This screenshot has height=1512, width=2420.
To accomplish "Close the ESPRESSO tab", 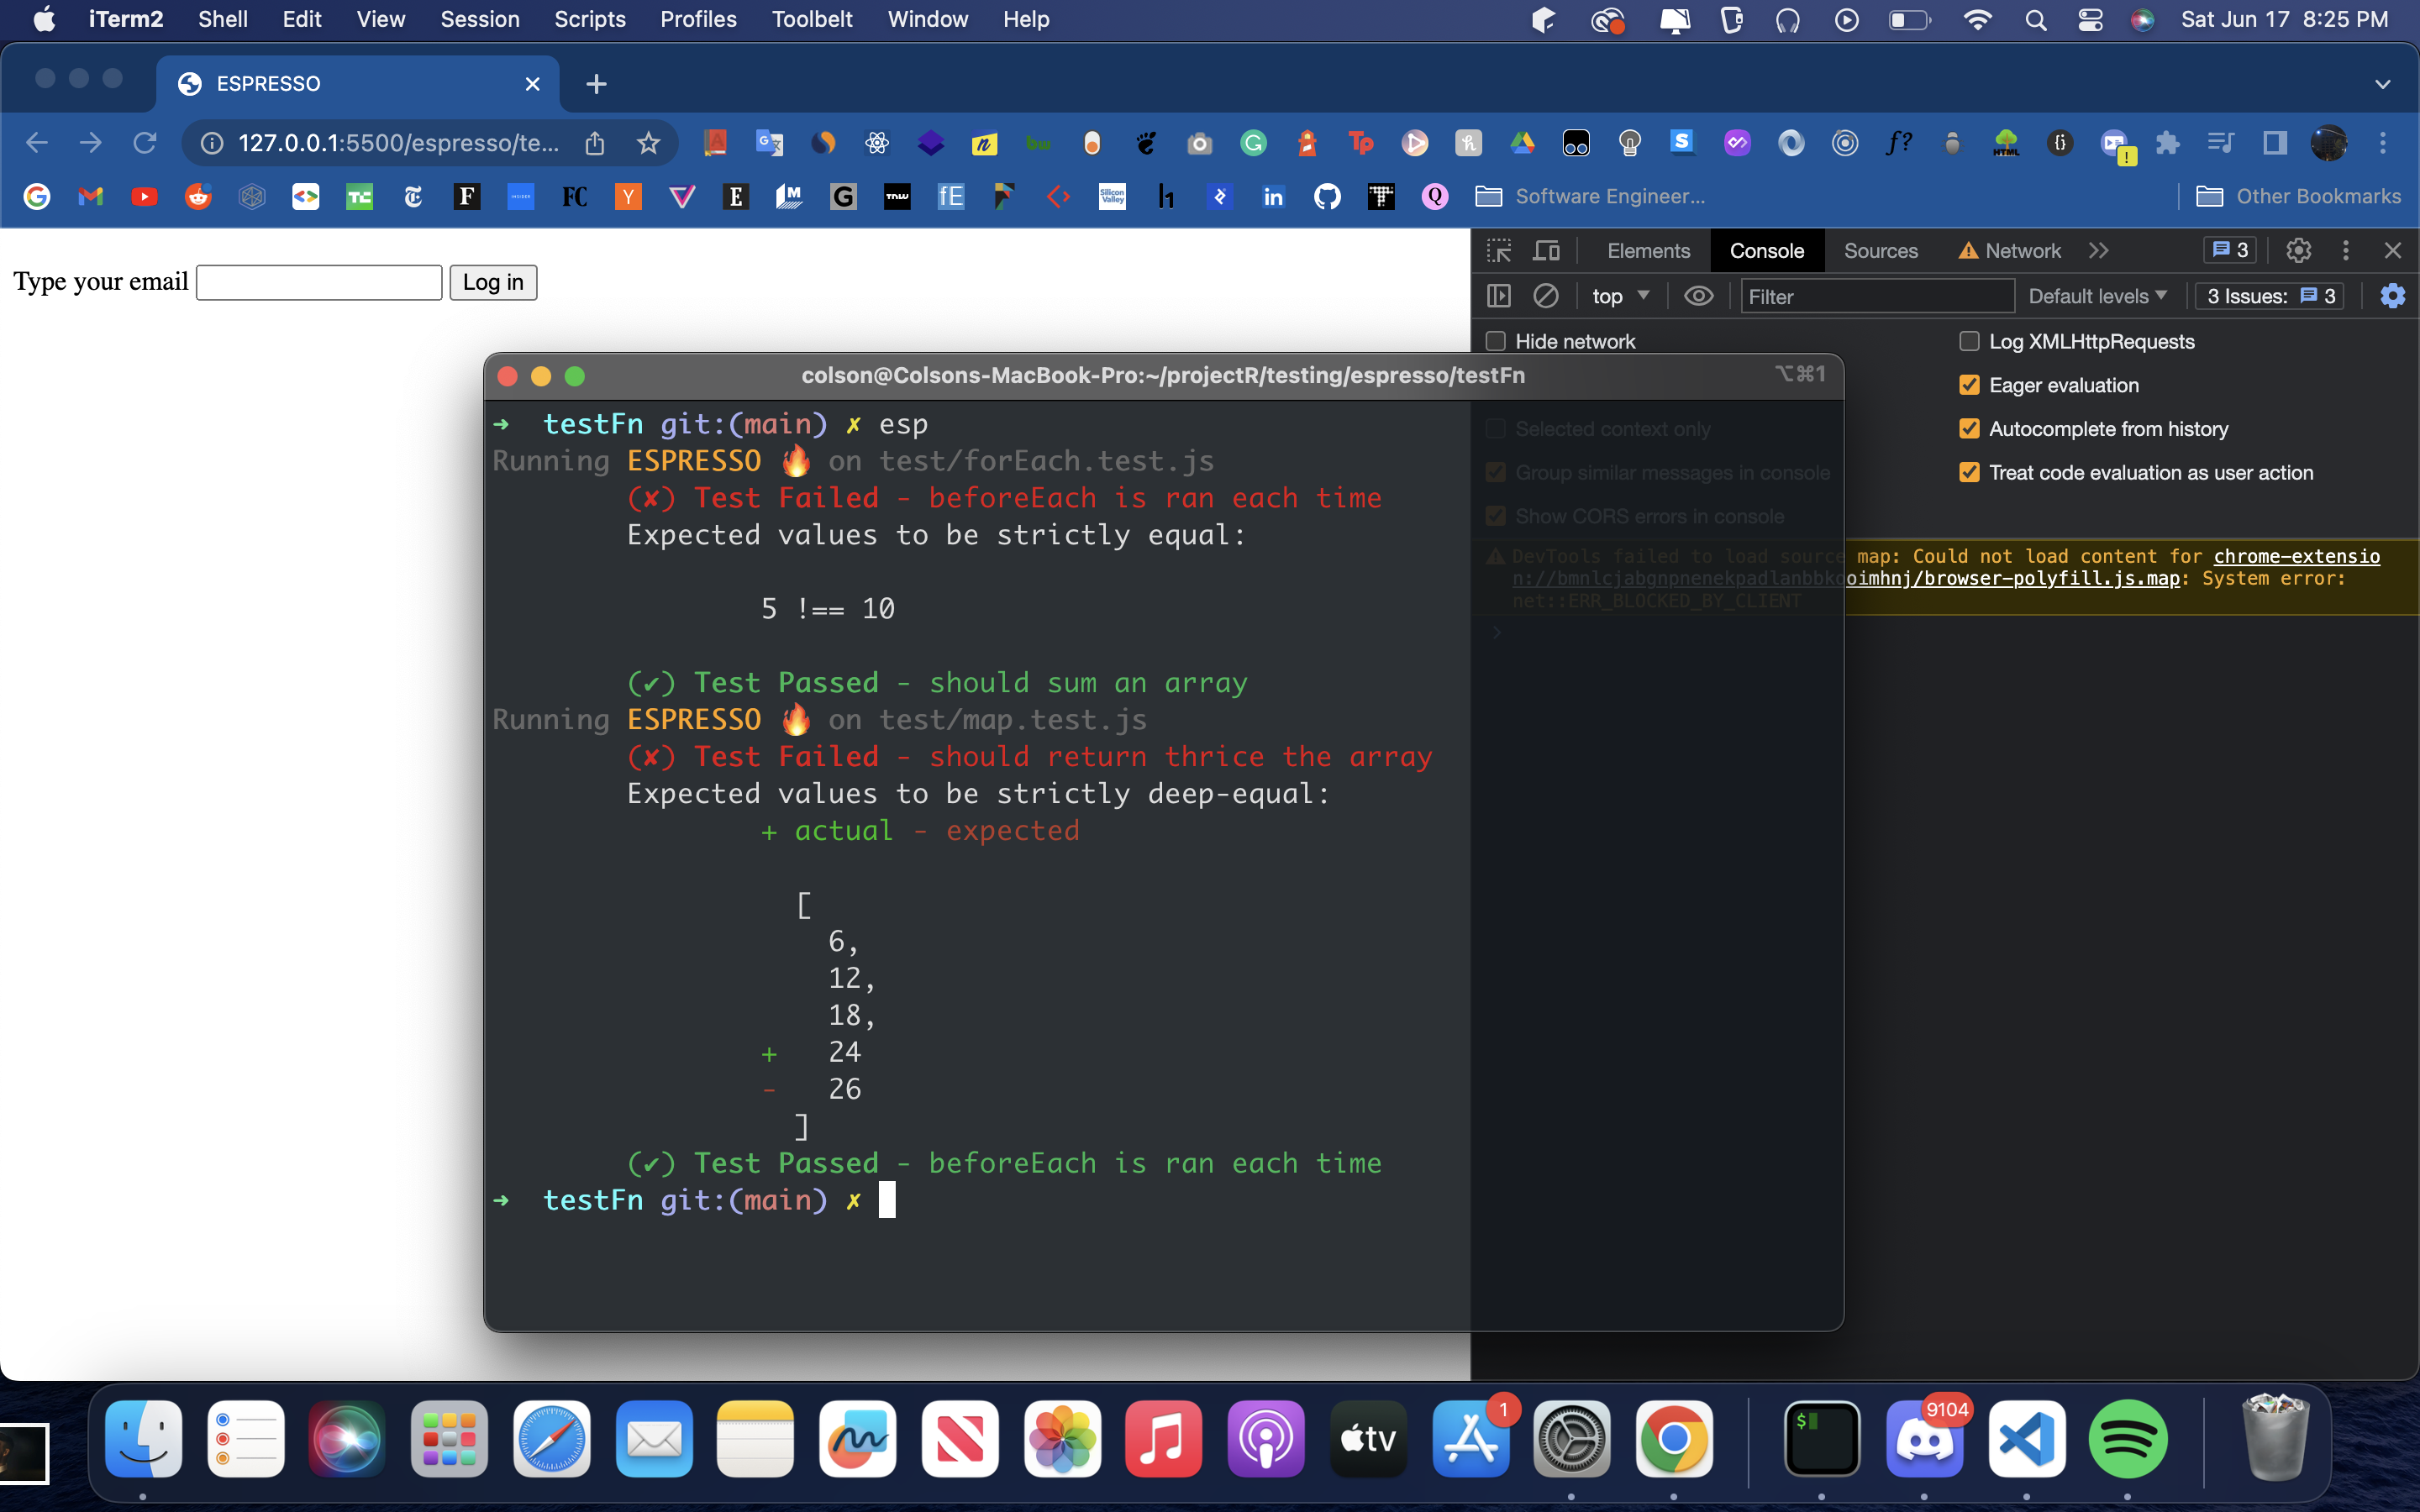I will pos(533,84).
